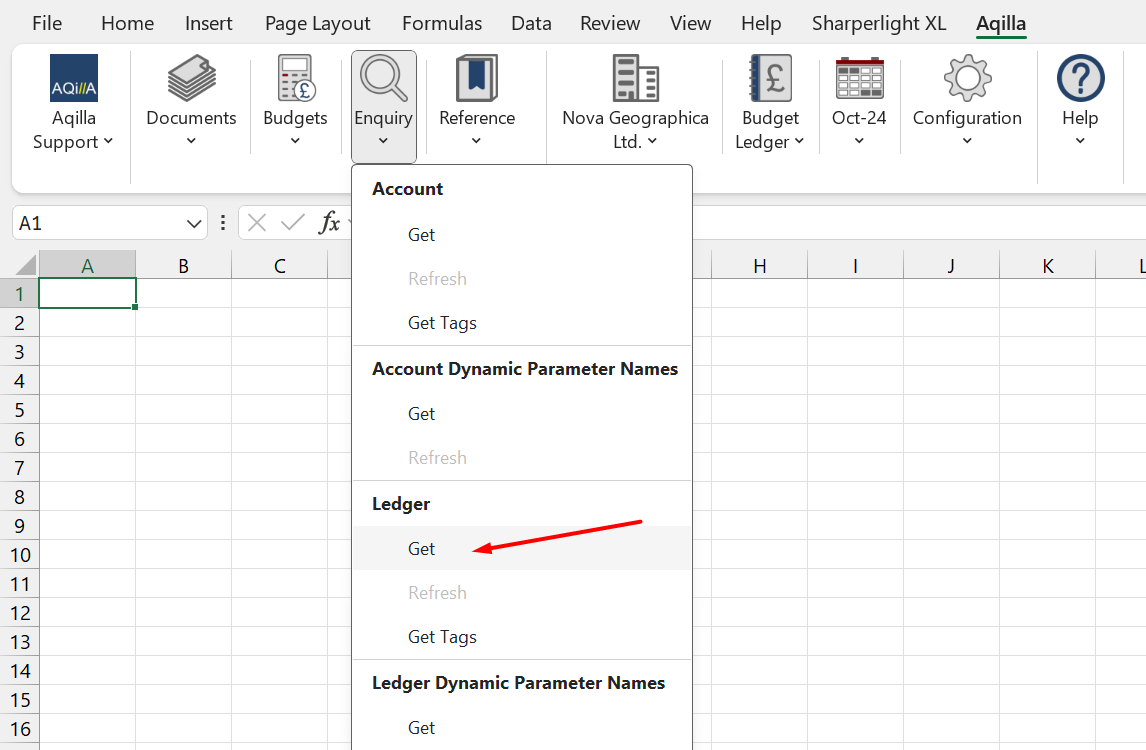Choose Get under the Ledger section
The height and width of the screenshot is (750, 1146).
click(422, 549)
